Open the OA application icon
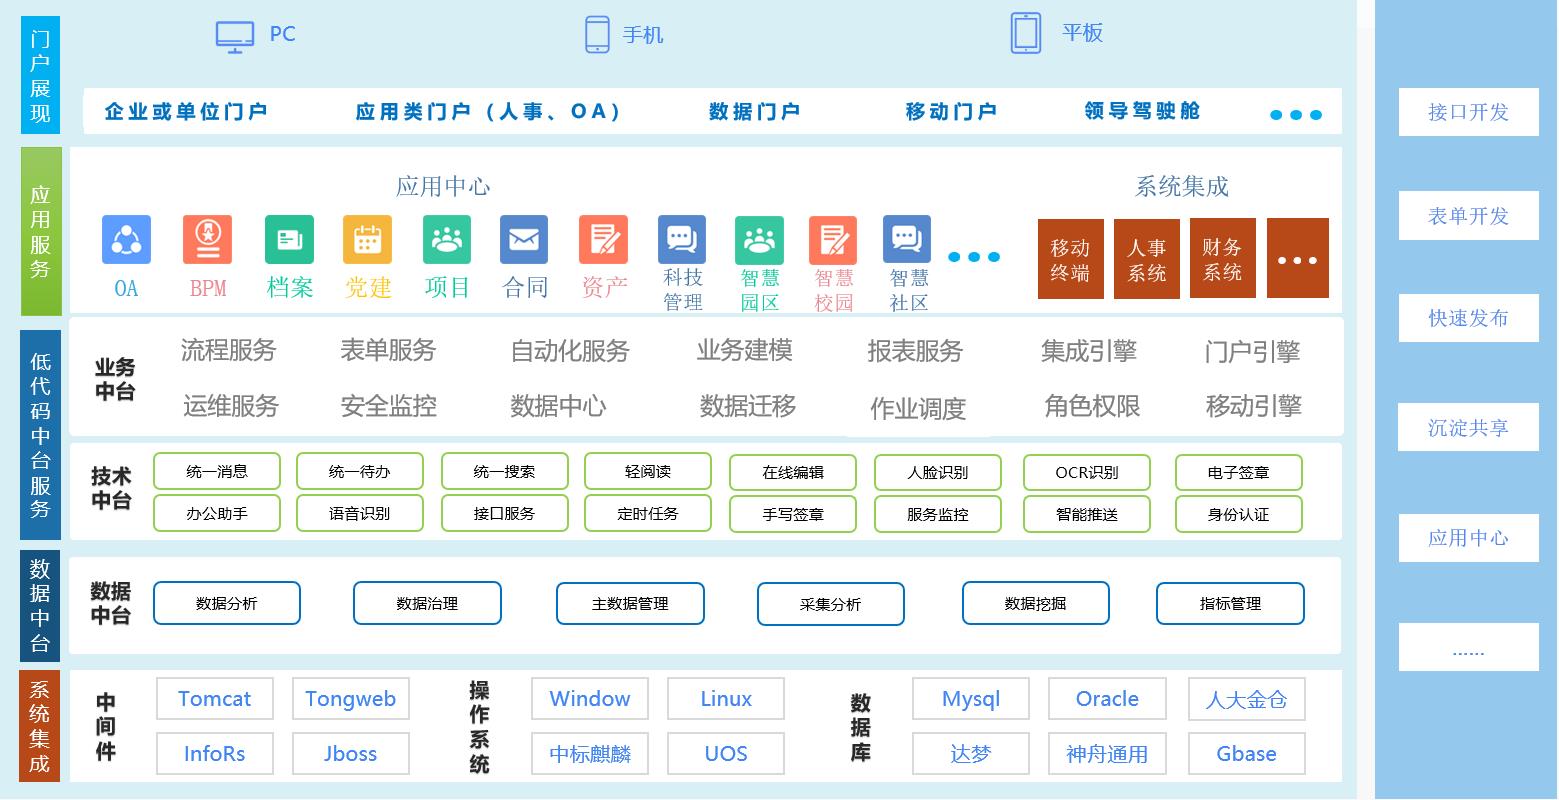This screenshot has height=800, width=1559. pyautogui.click(x=126, y=240)
